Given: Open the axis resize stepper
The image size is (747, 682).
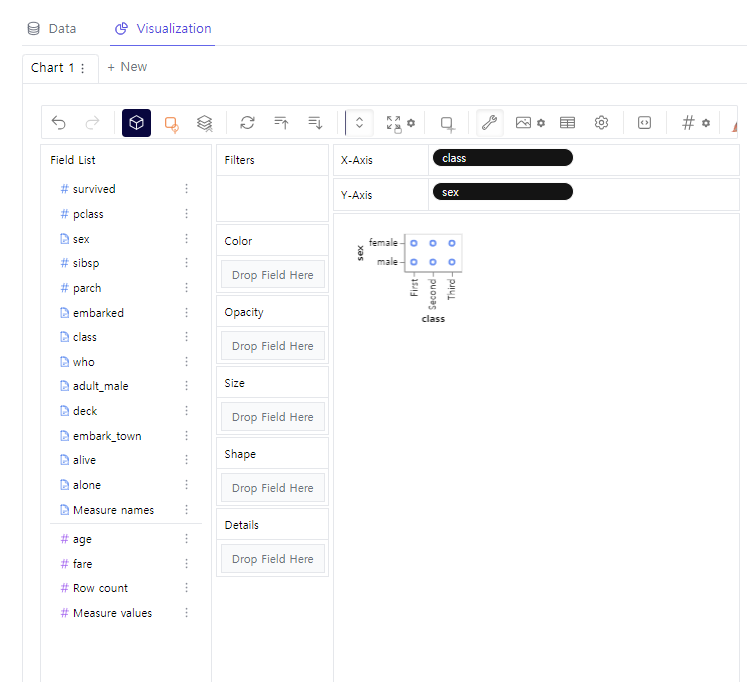Looking at the screenshot, I should pos(359,123).
